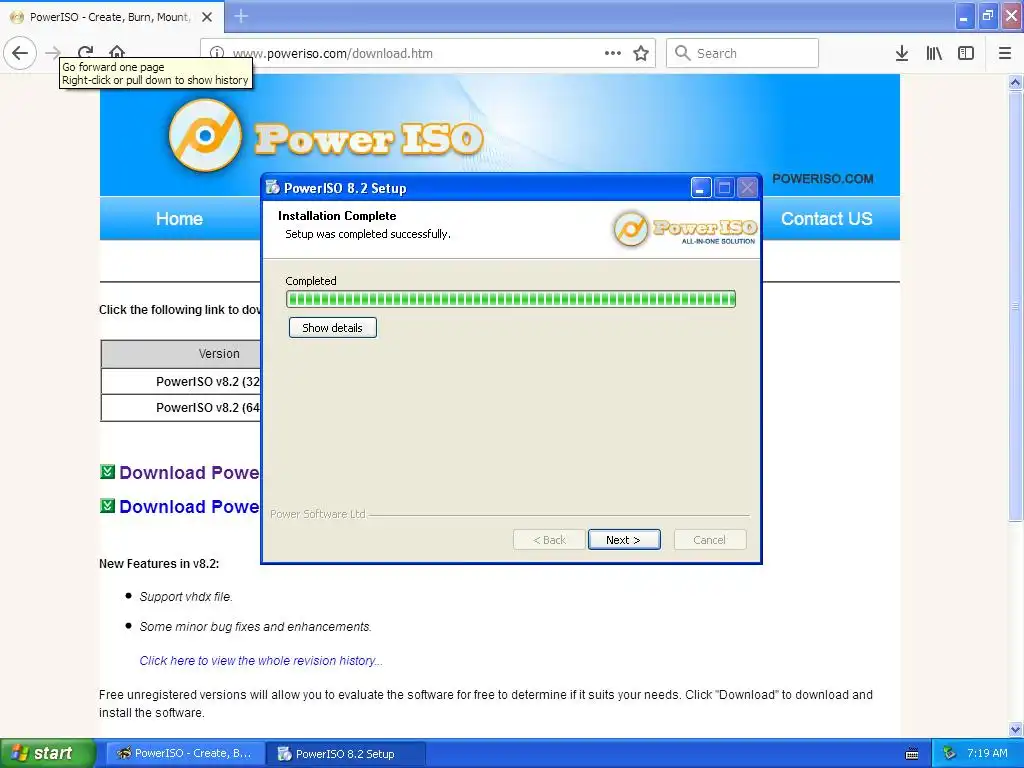
Task: Click Next in the setup wizard
Action: (x=624, y=539)
